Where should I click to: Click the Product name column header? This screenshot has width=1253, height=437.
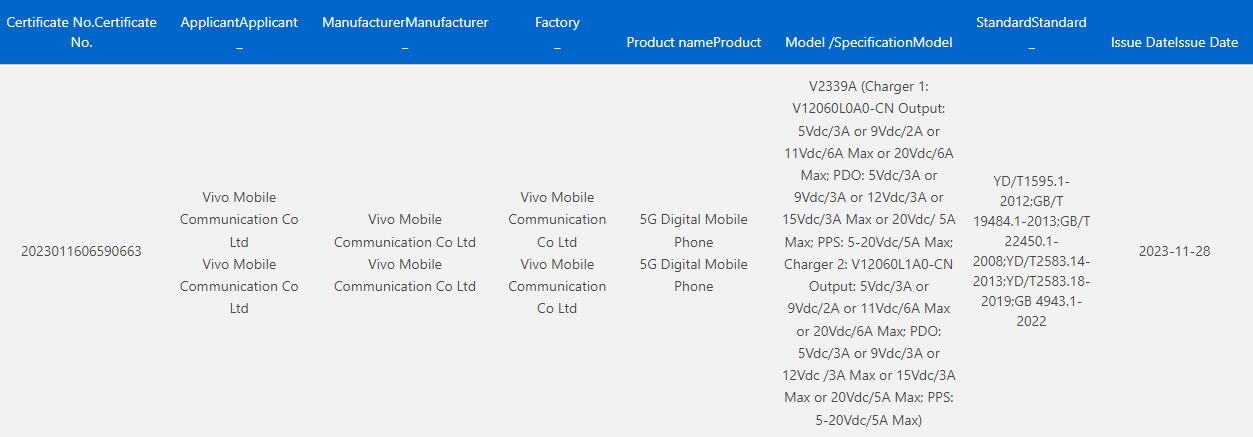pos(693,42)
